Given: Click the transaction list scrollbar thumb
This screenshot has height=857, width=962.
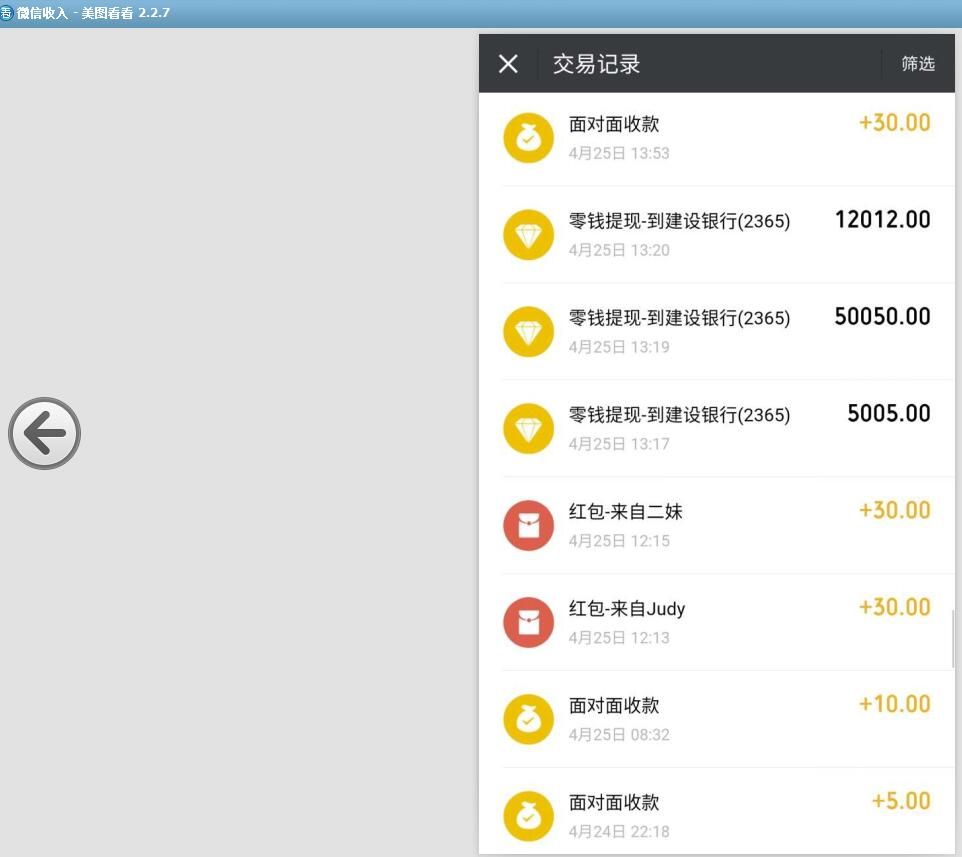Looking at the screenshot, I should tap(952, 638).
